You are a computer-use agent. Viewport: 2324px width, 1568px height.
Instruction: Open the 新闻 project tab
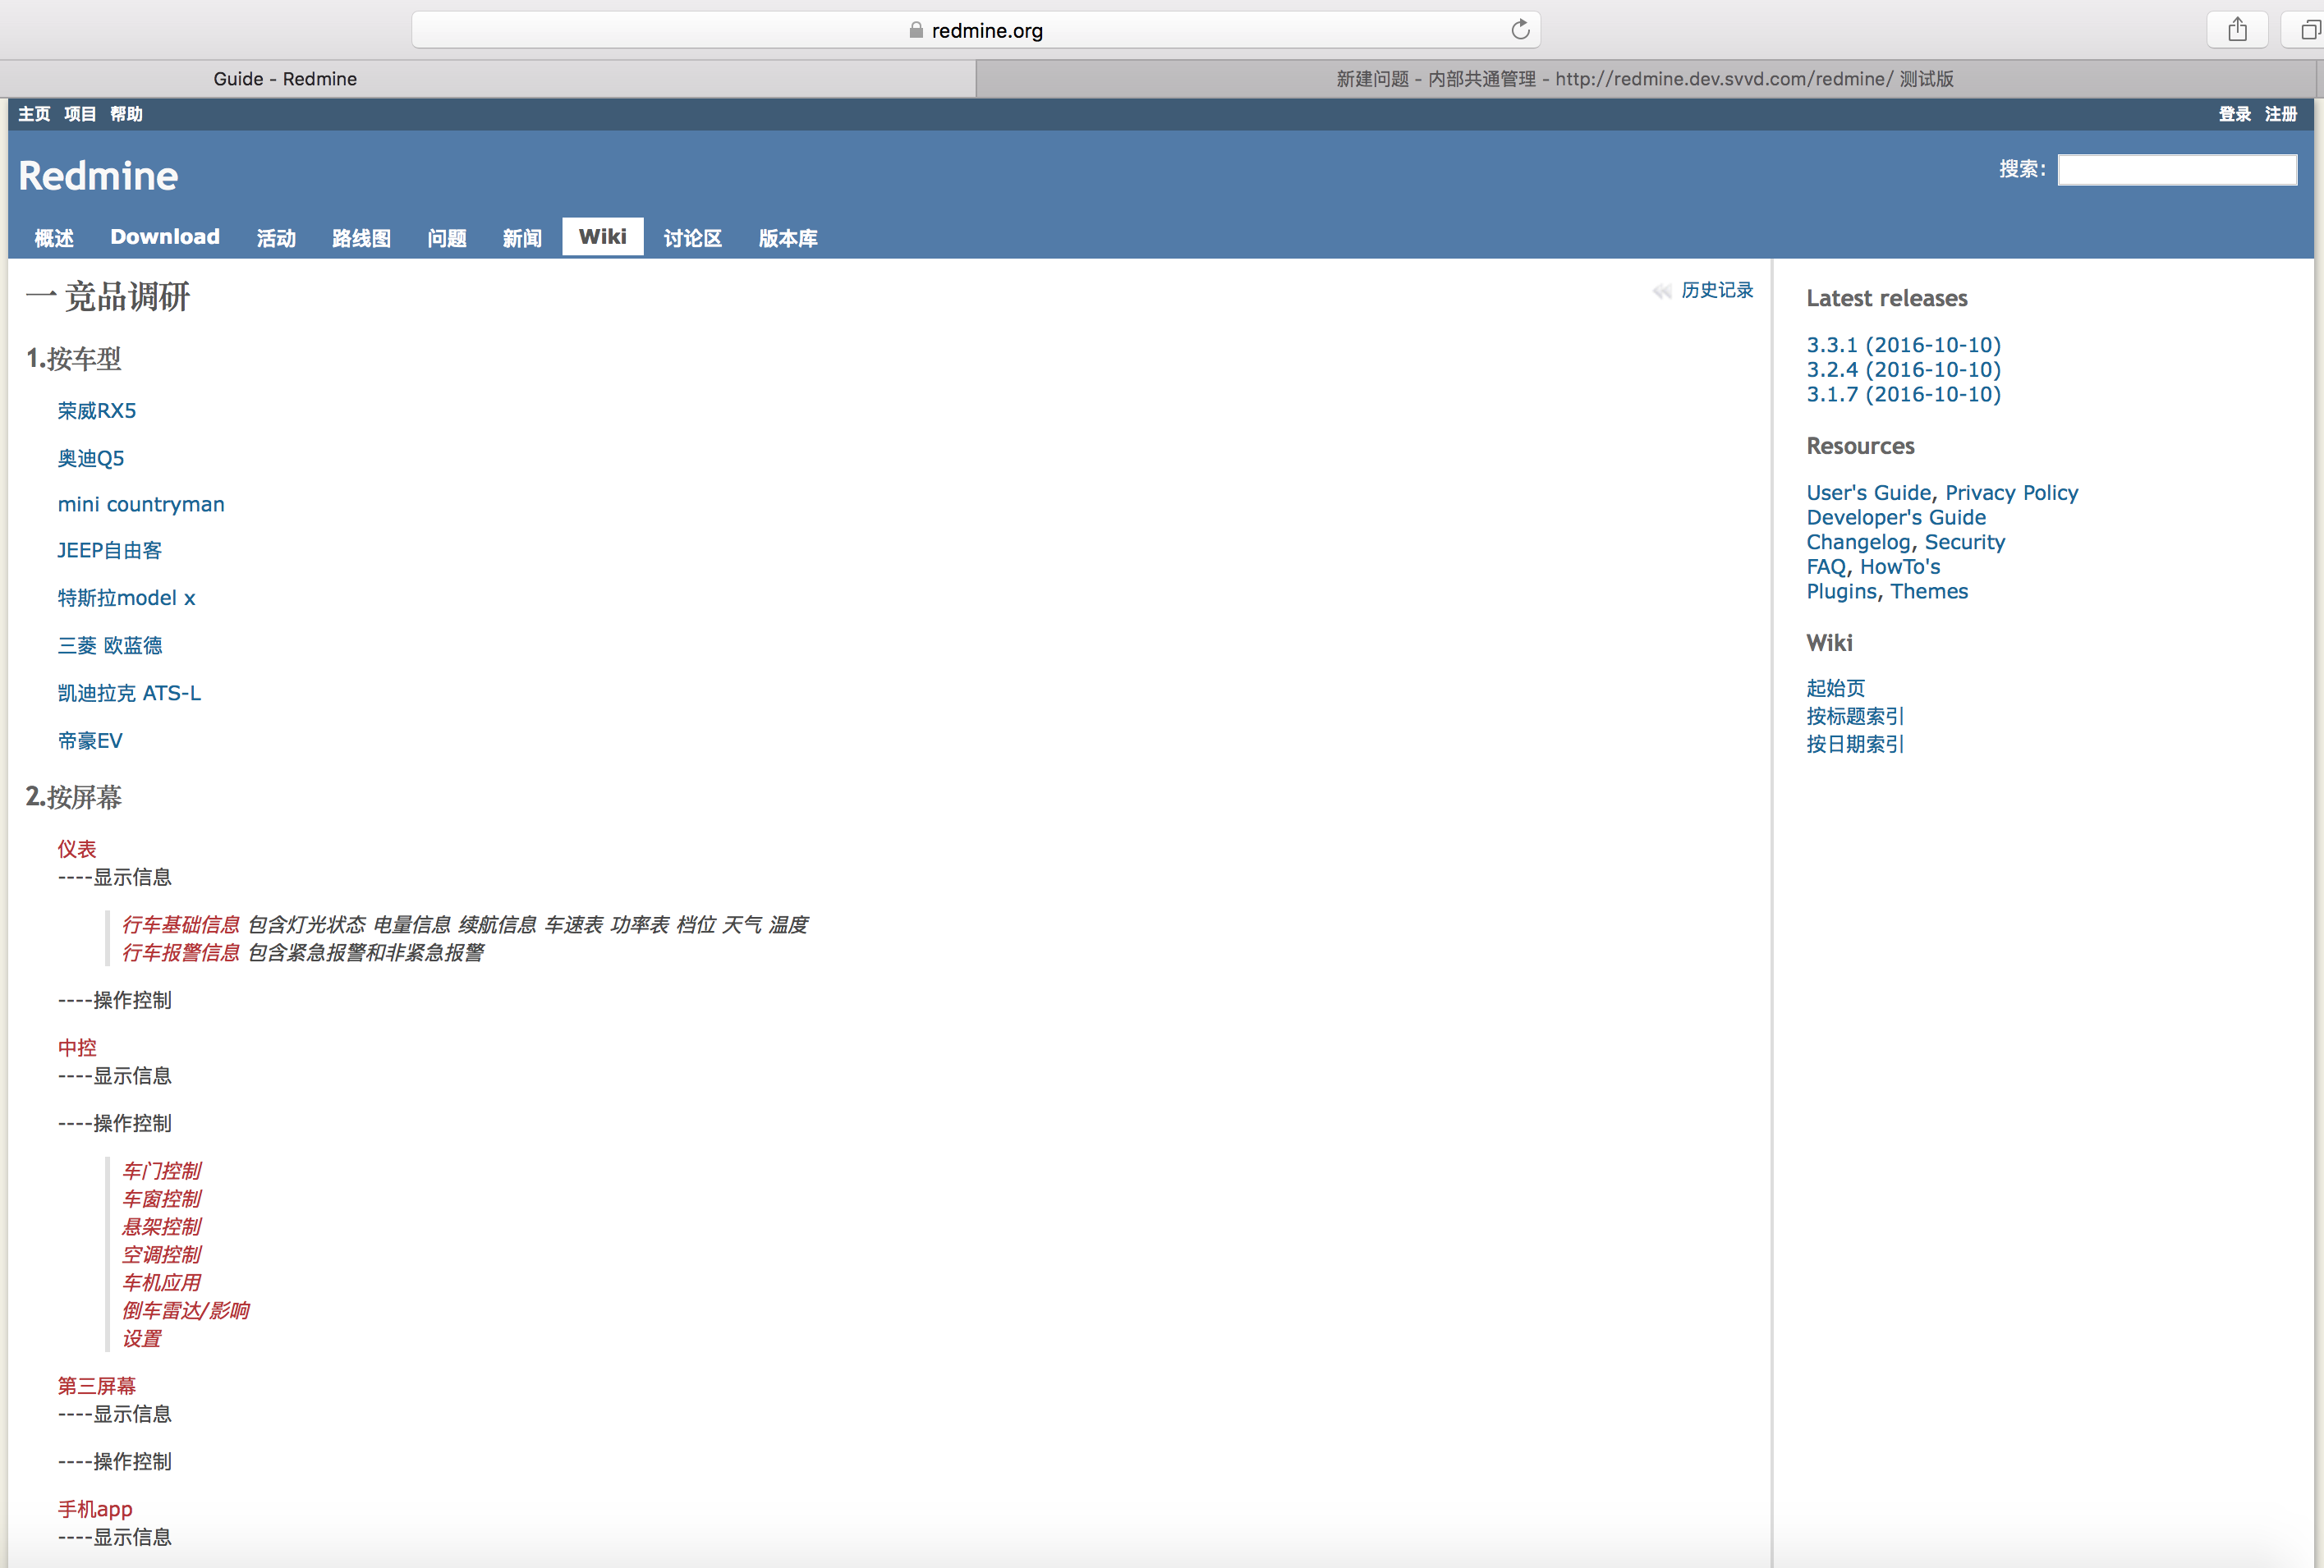522,237
